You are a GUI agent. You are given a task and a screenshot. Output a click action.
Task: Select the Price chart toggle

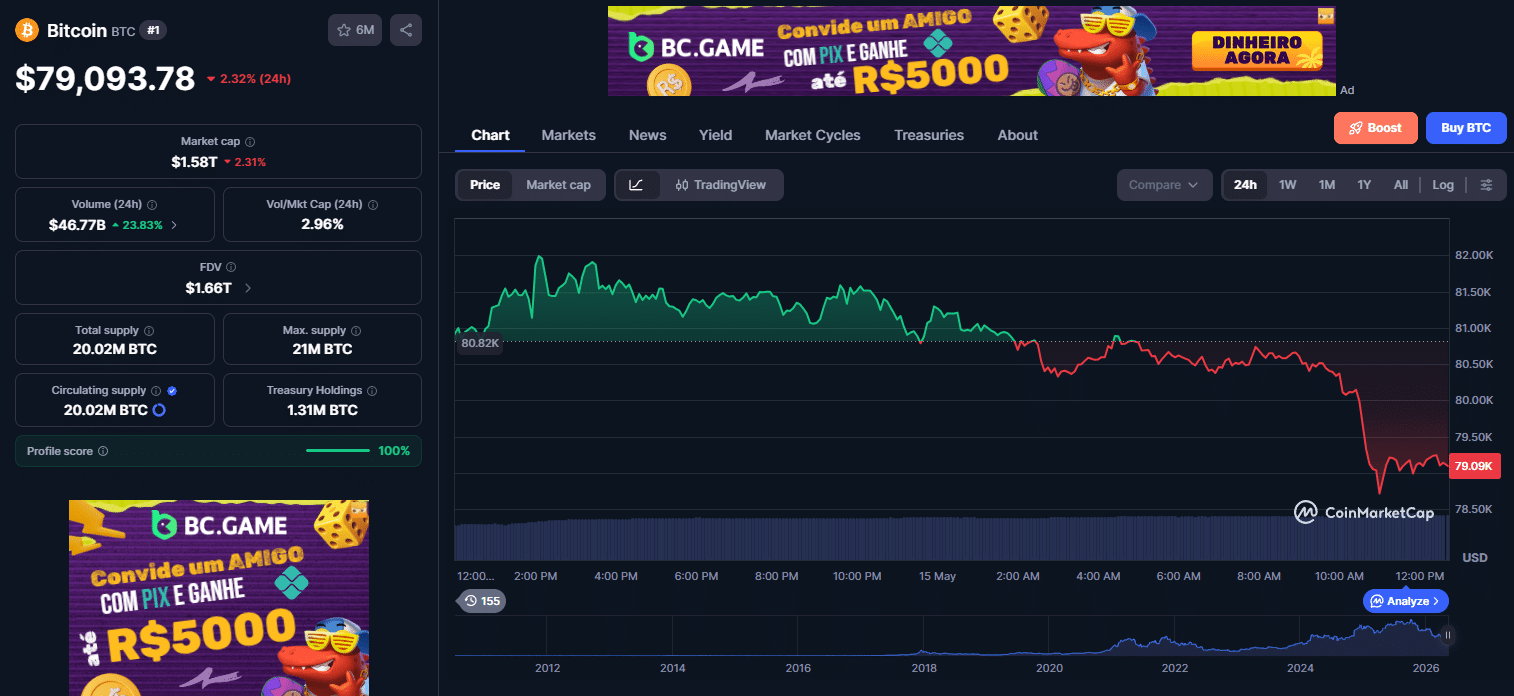click(485, 185)
